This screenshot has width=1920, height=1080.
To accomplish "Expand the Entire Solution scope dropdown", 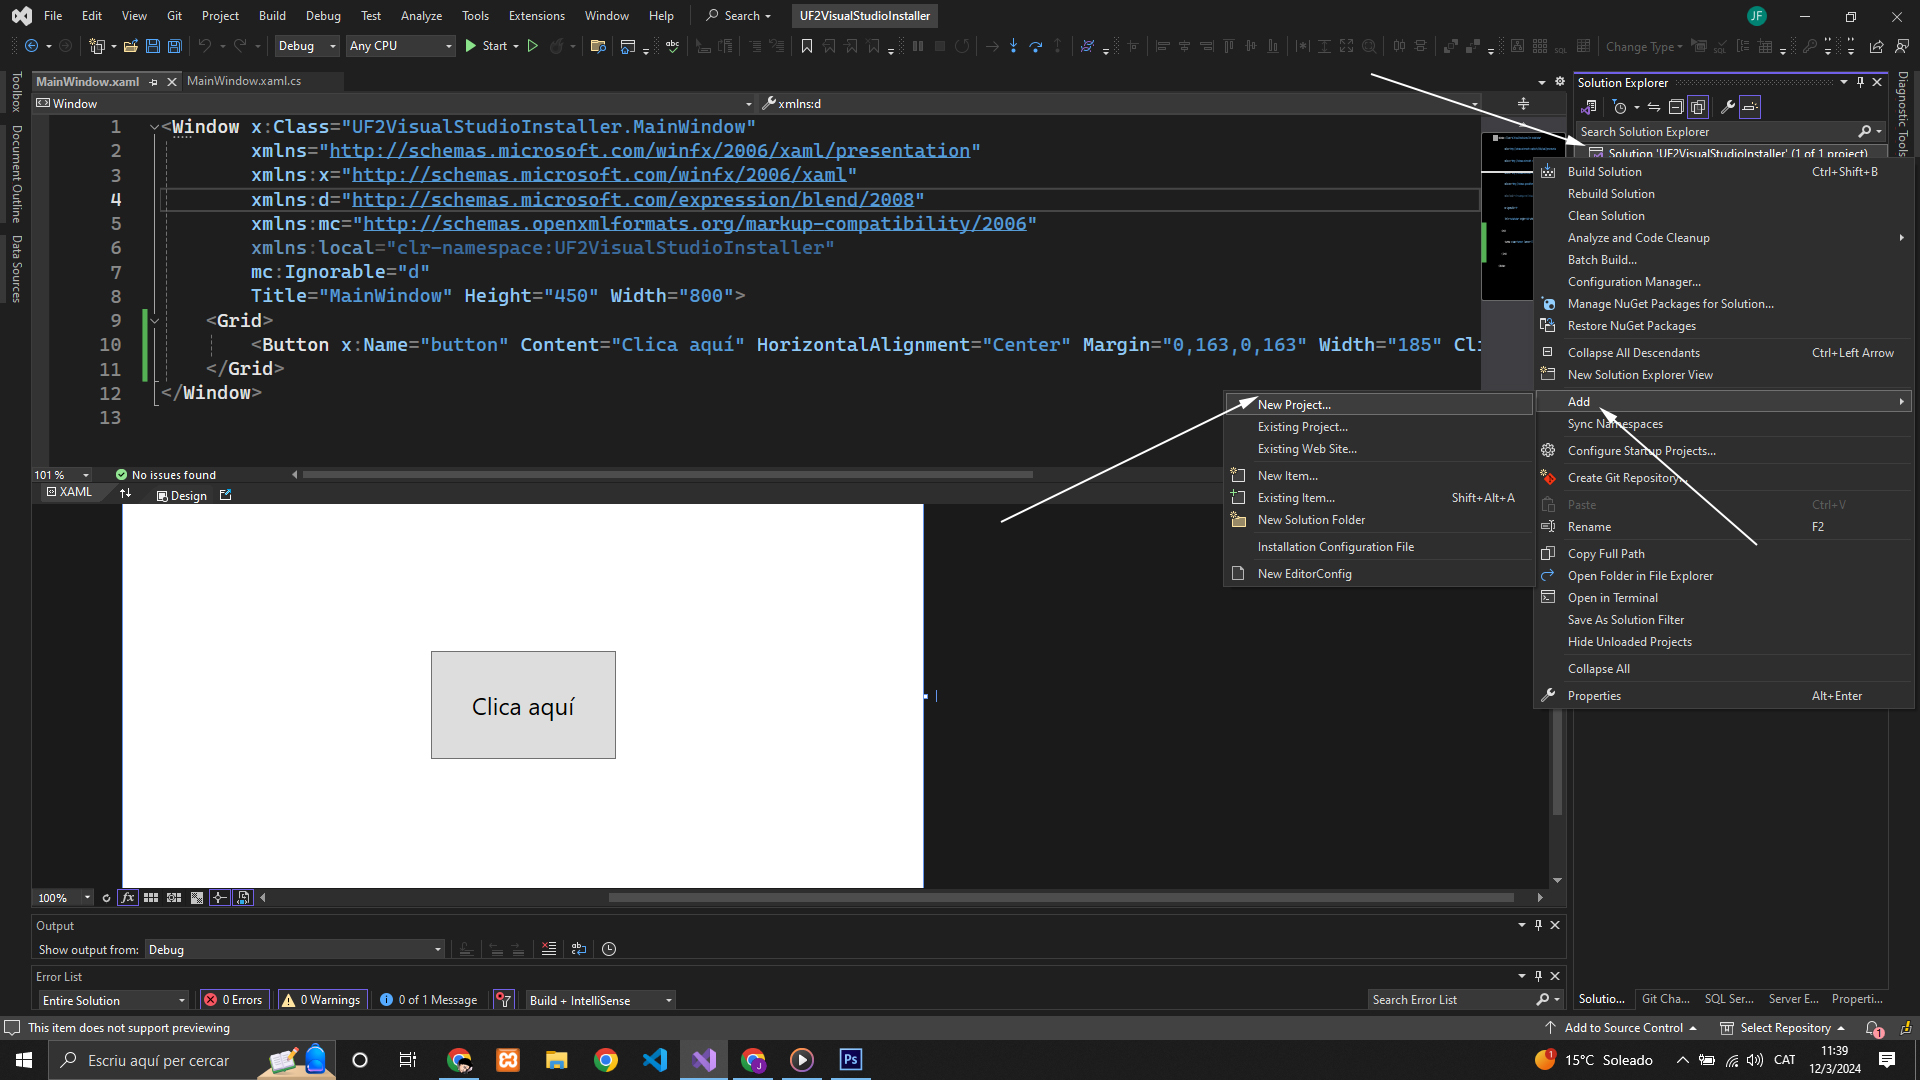I will click(x=113, y=1000).
